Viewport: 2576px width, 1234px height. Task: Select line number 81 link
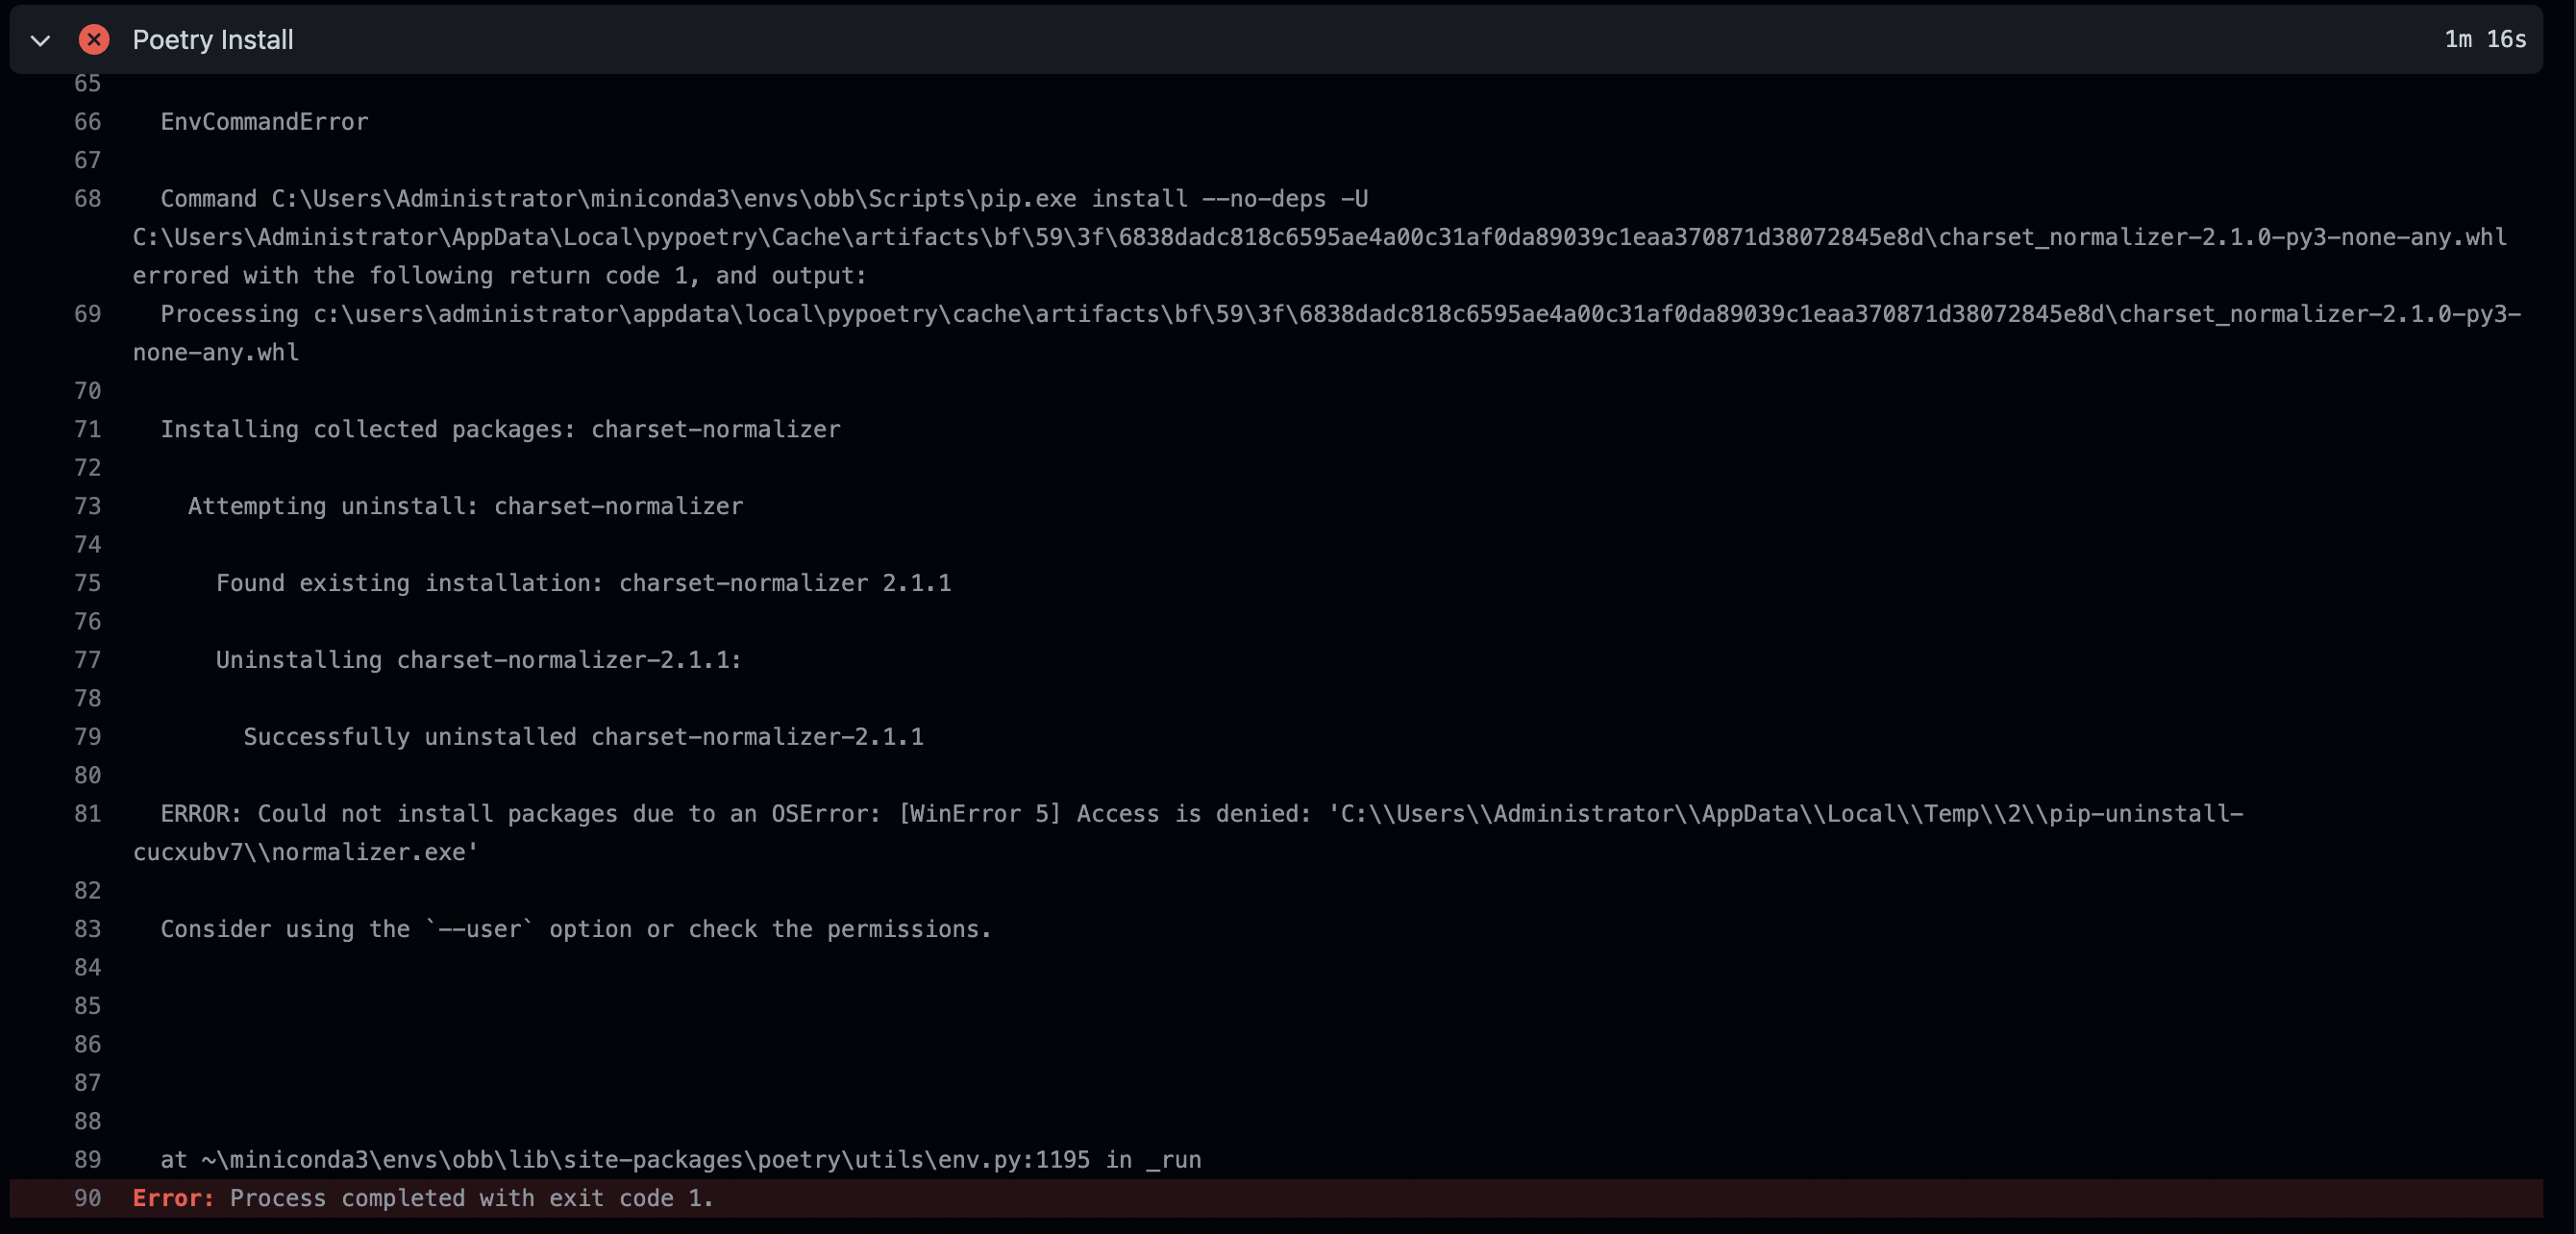87,814
